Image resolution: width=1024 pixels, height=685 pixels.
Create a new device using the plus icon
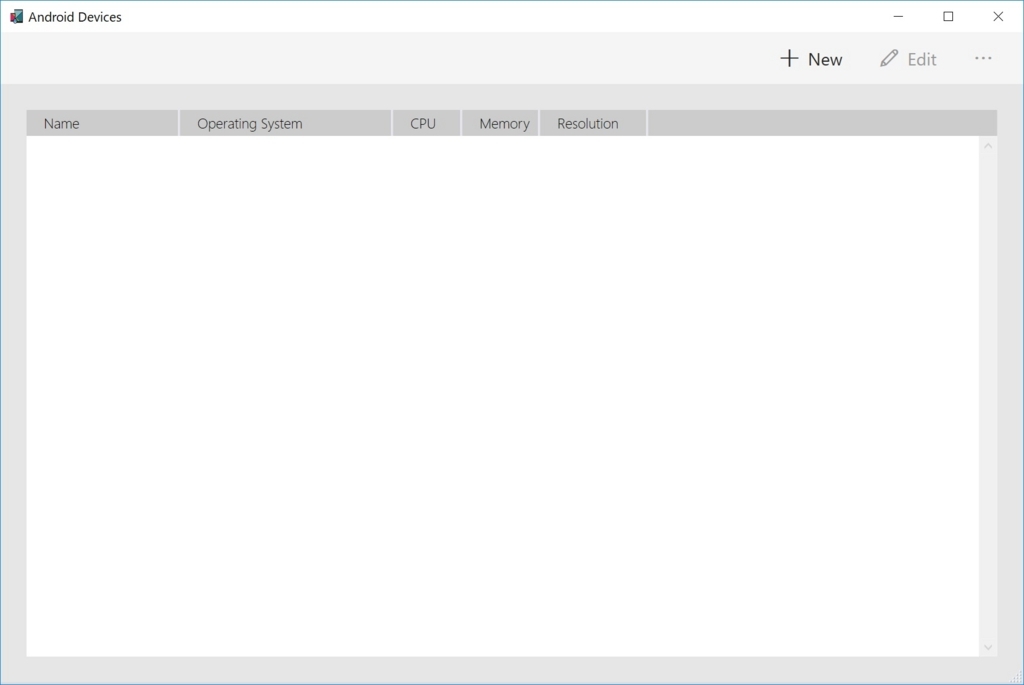point(789,58)
